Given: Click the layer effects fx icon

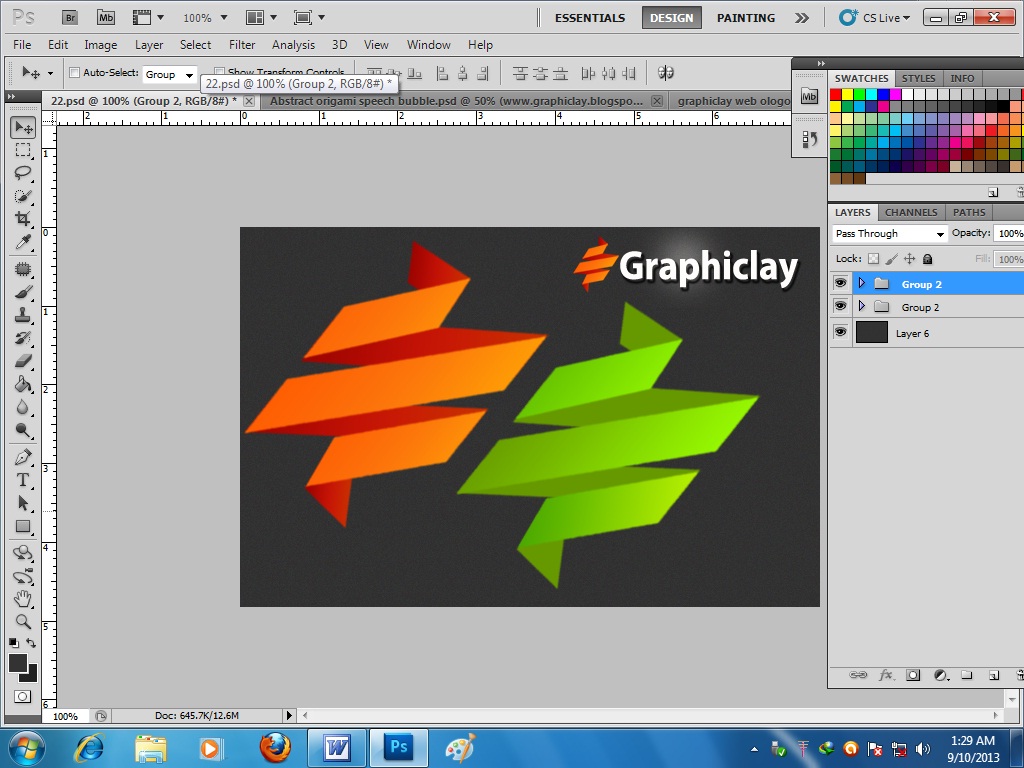Looking at the screenshot, I should click(x=886, y=676).
